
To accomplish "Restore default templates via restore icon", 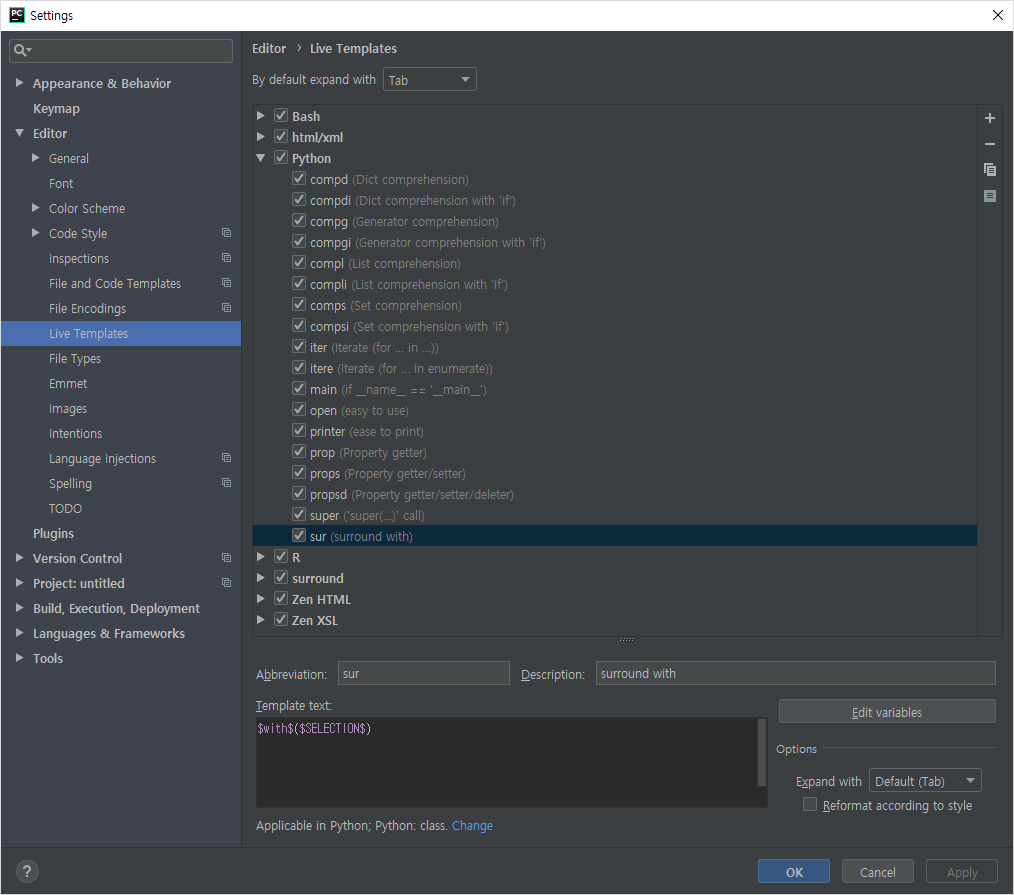I will [989, 196].
